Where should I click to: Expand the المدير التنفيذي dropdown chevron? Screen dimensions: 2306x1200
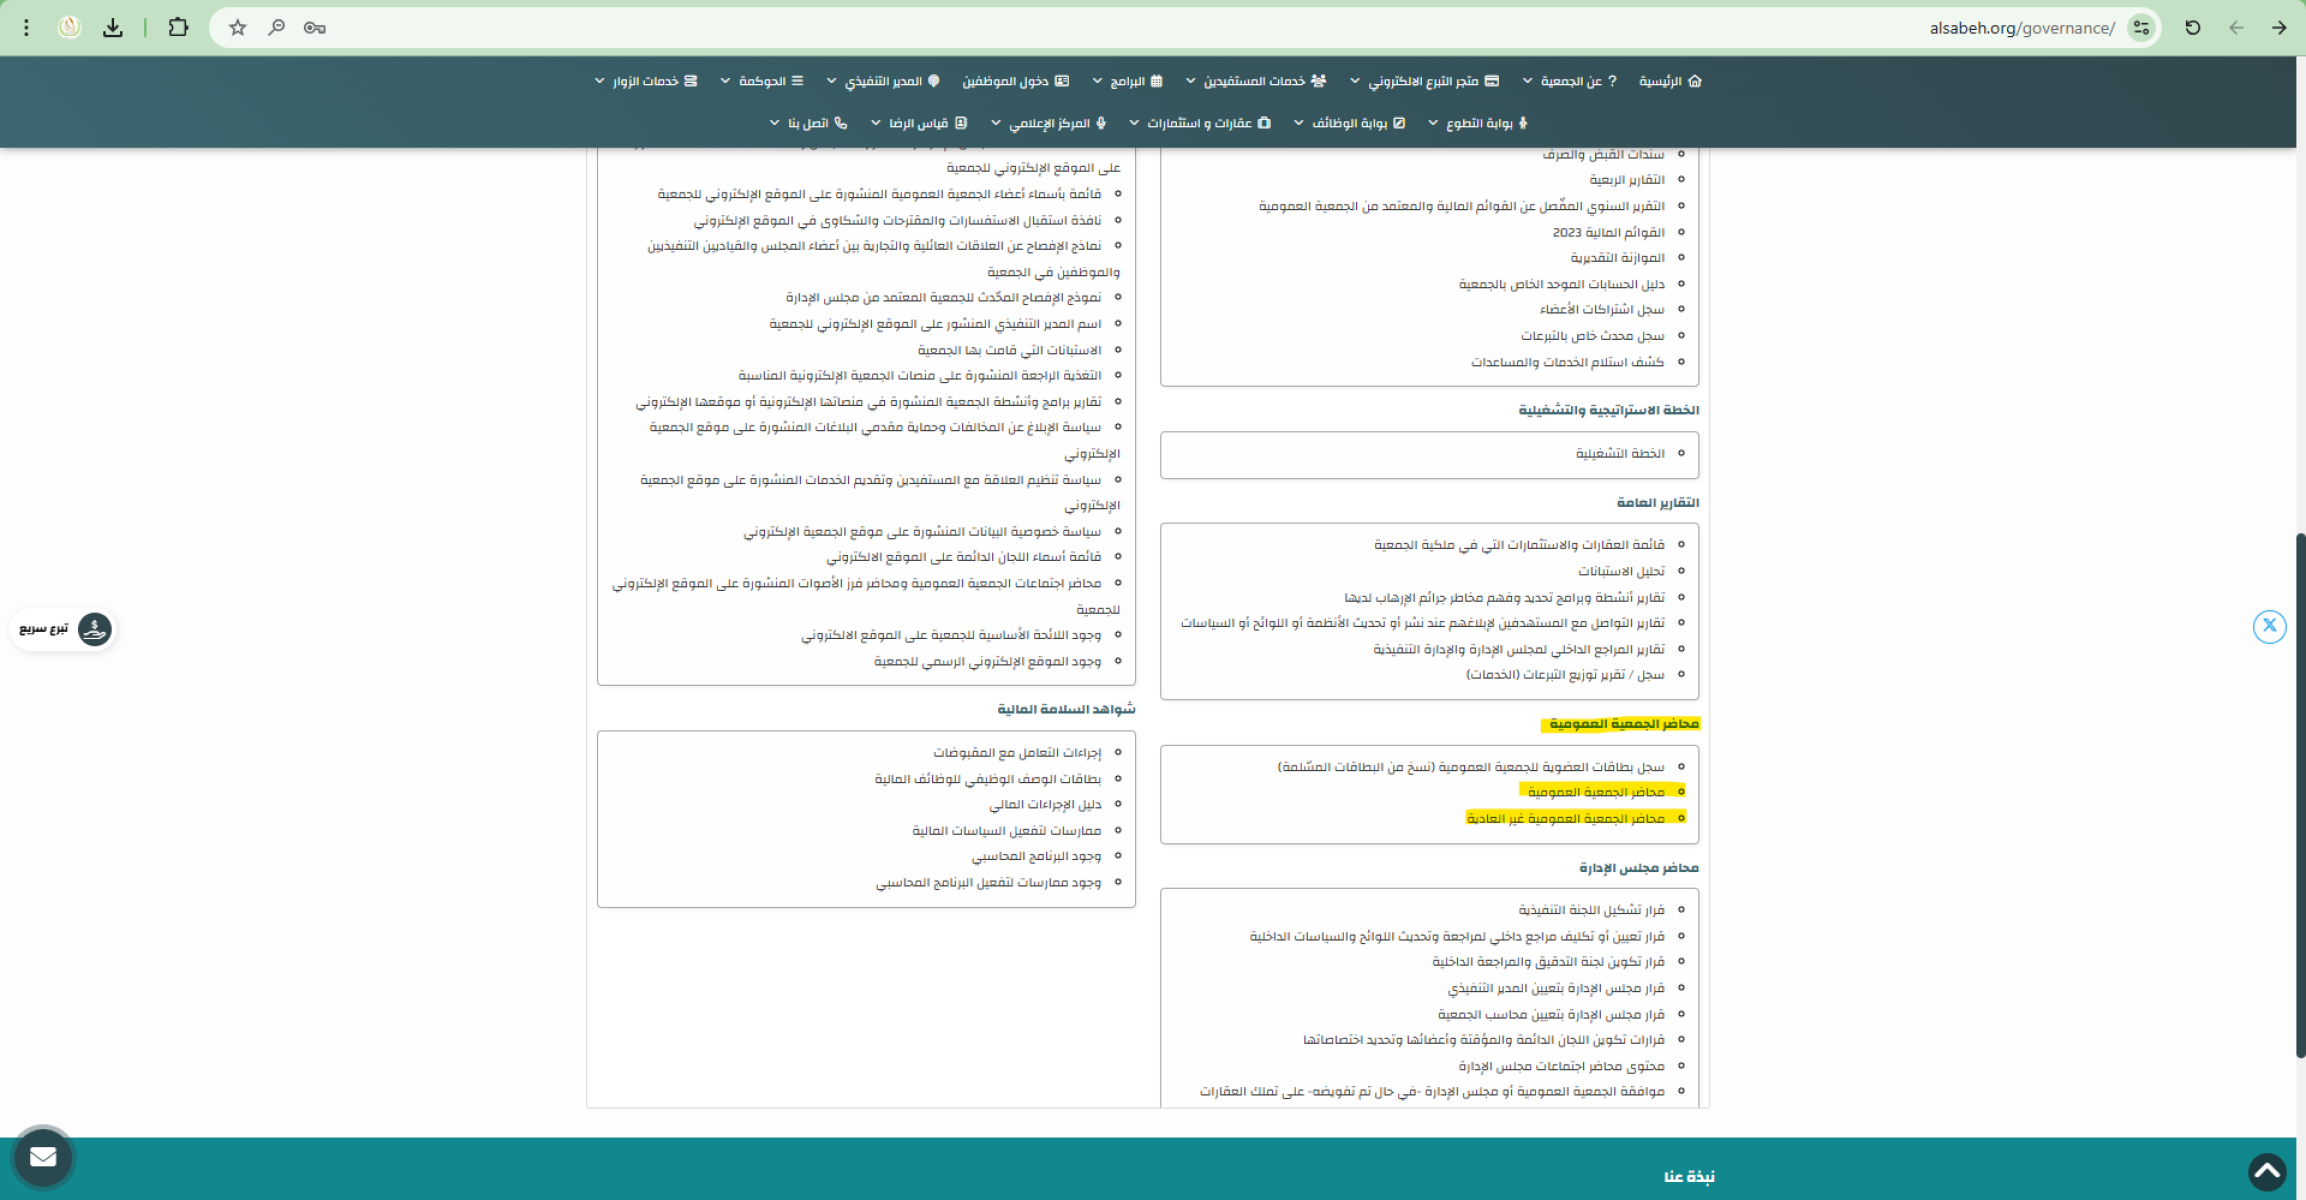pos(831,81)
